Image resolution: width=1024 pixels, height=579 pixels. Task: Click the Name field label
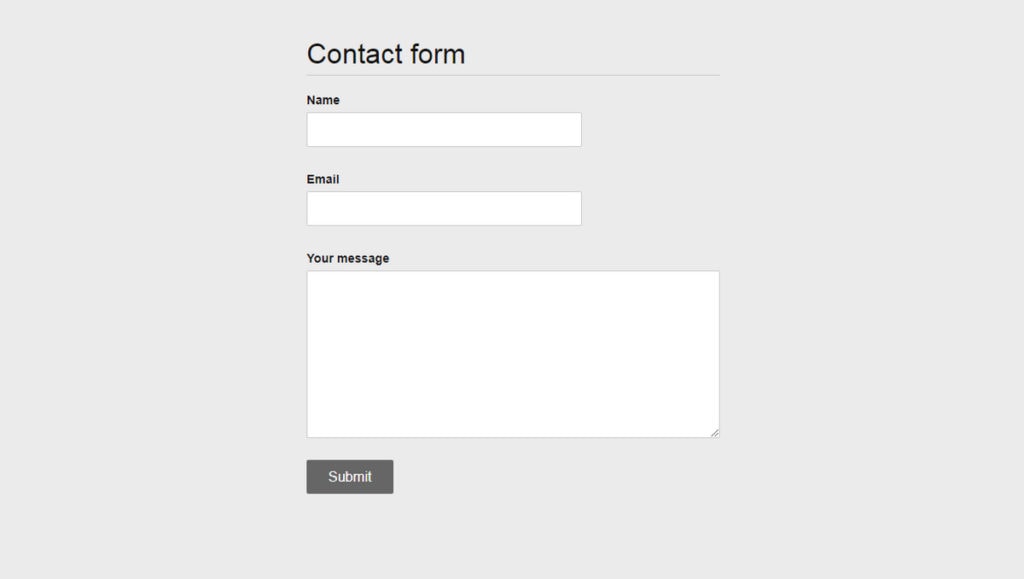pyautogui.click(x=322, y=100)
